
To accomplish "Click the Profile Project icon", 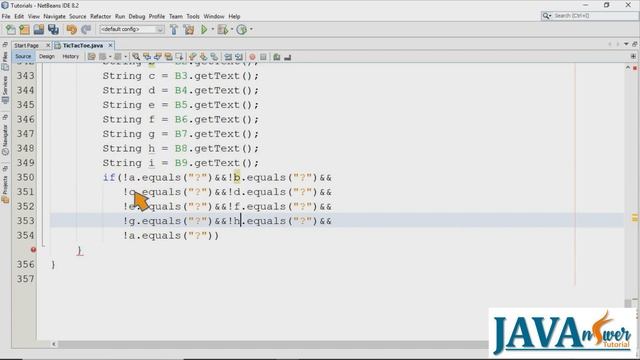I will coord(242,29).
